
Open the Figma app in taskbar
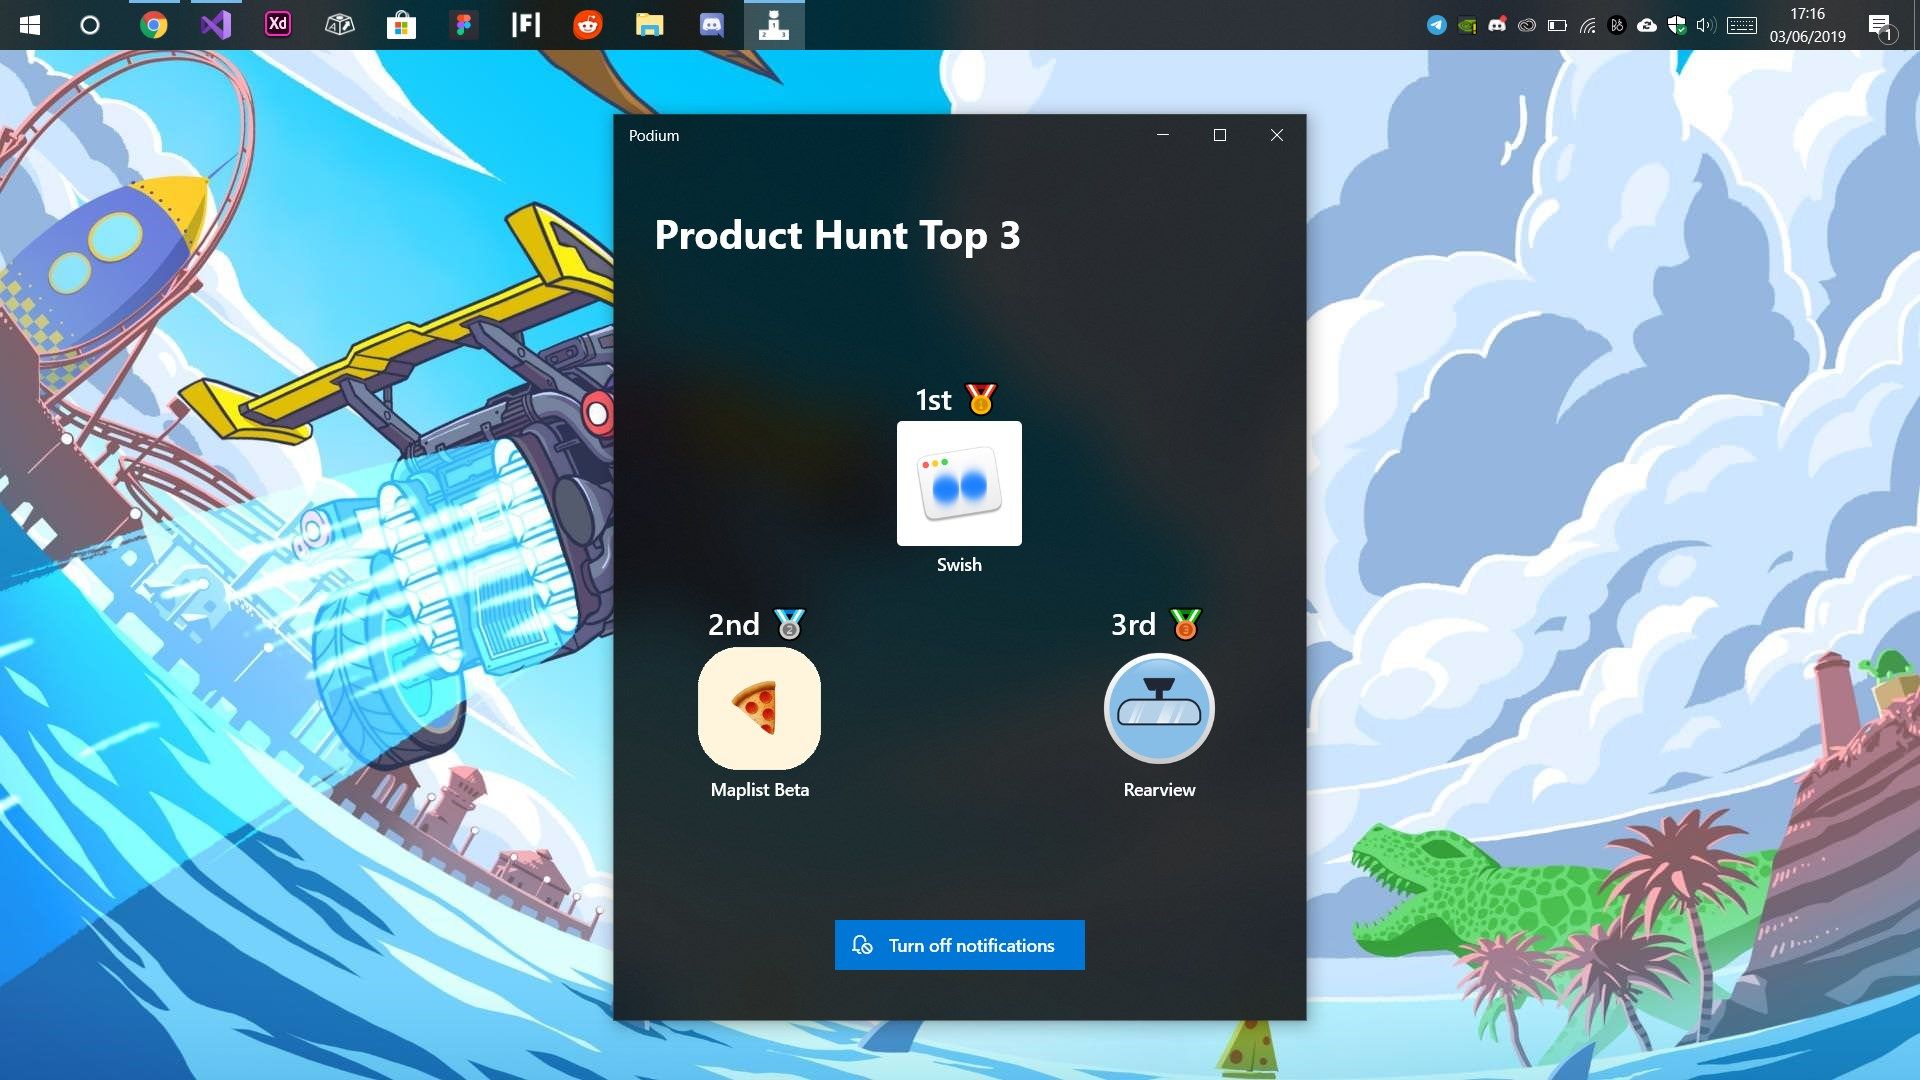click(x=463, y=24)
